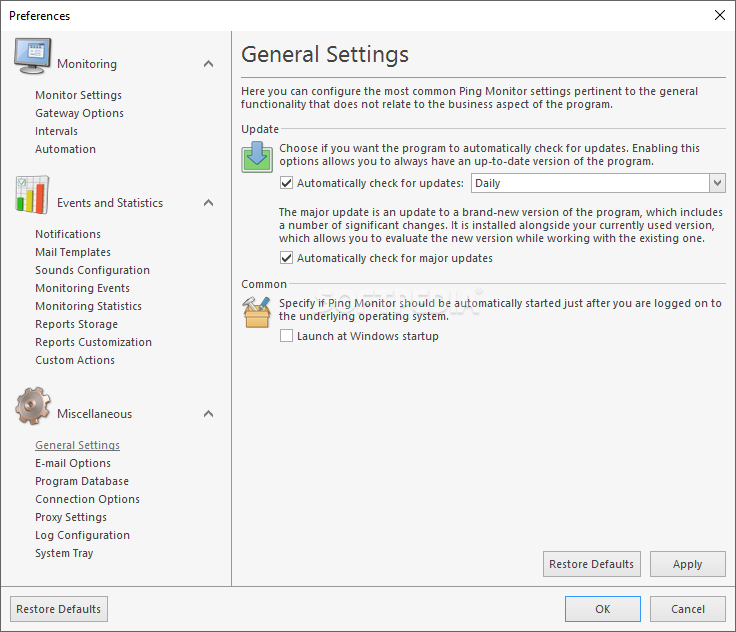Image resolution: width=736 pixels, height=632 pixels.
Task: Click the Common toolbox icon
Action: pyautogui.click(x=256, y=312)
